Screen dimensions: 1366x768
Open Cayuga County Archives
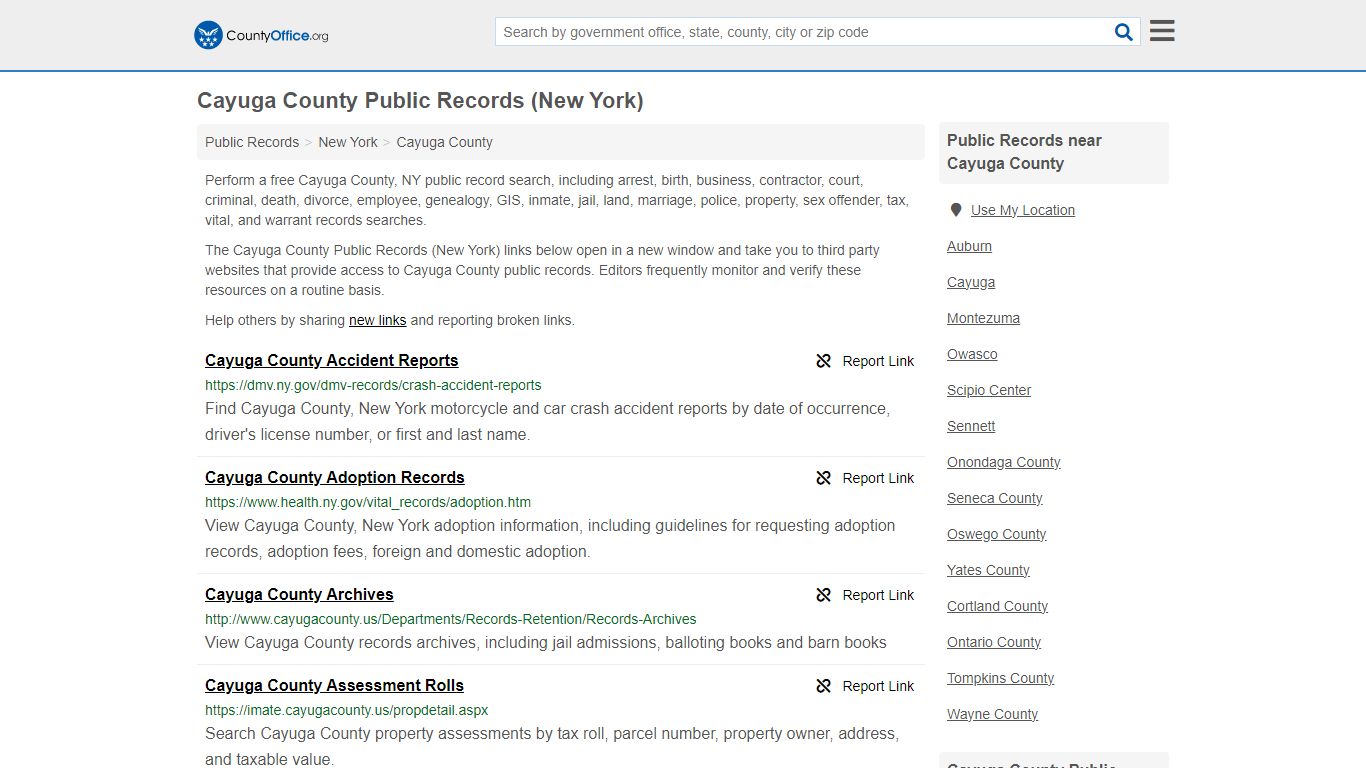(x=299, y=594)
